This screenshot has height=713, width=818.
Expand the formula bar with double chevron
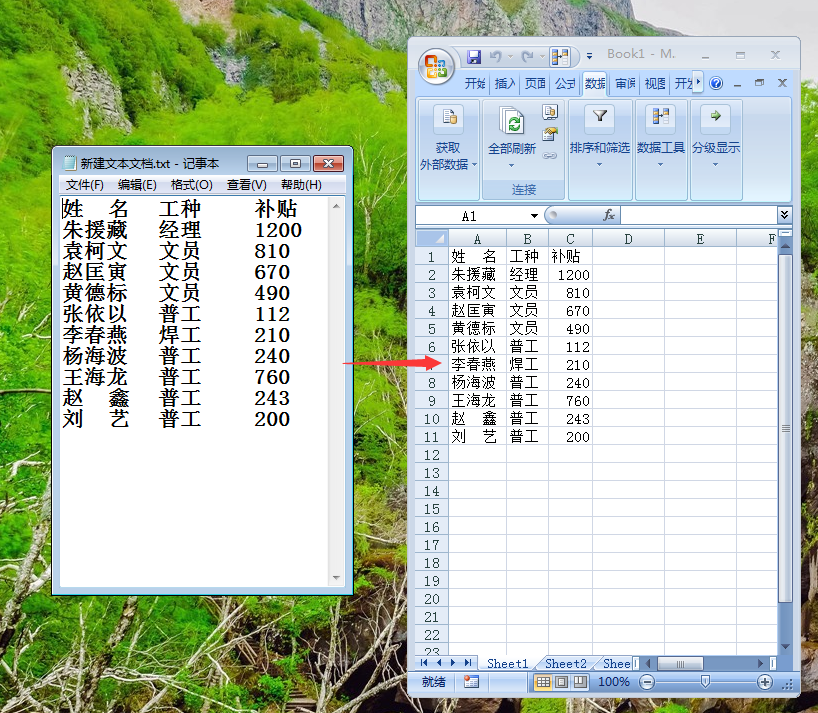[784, 215]
